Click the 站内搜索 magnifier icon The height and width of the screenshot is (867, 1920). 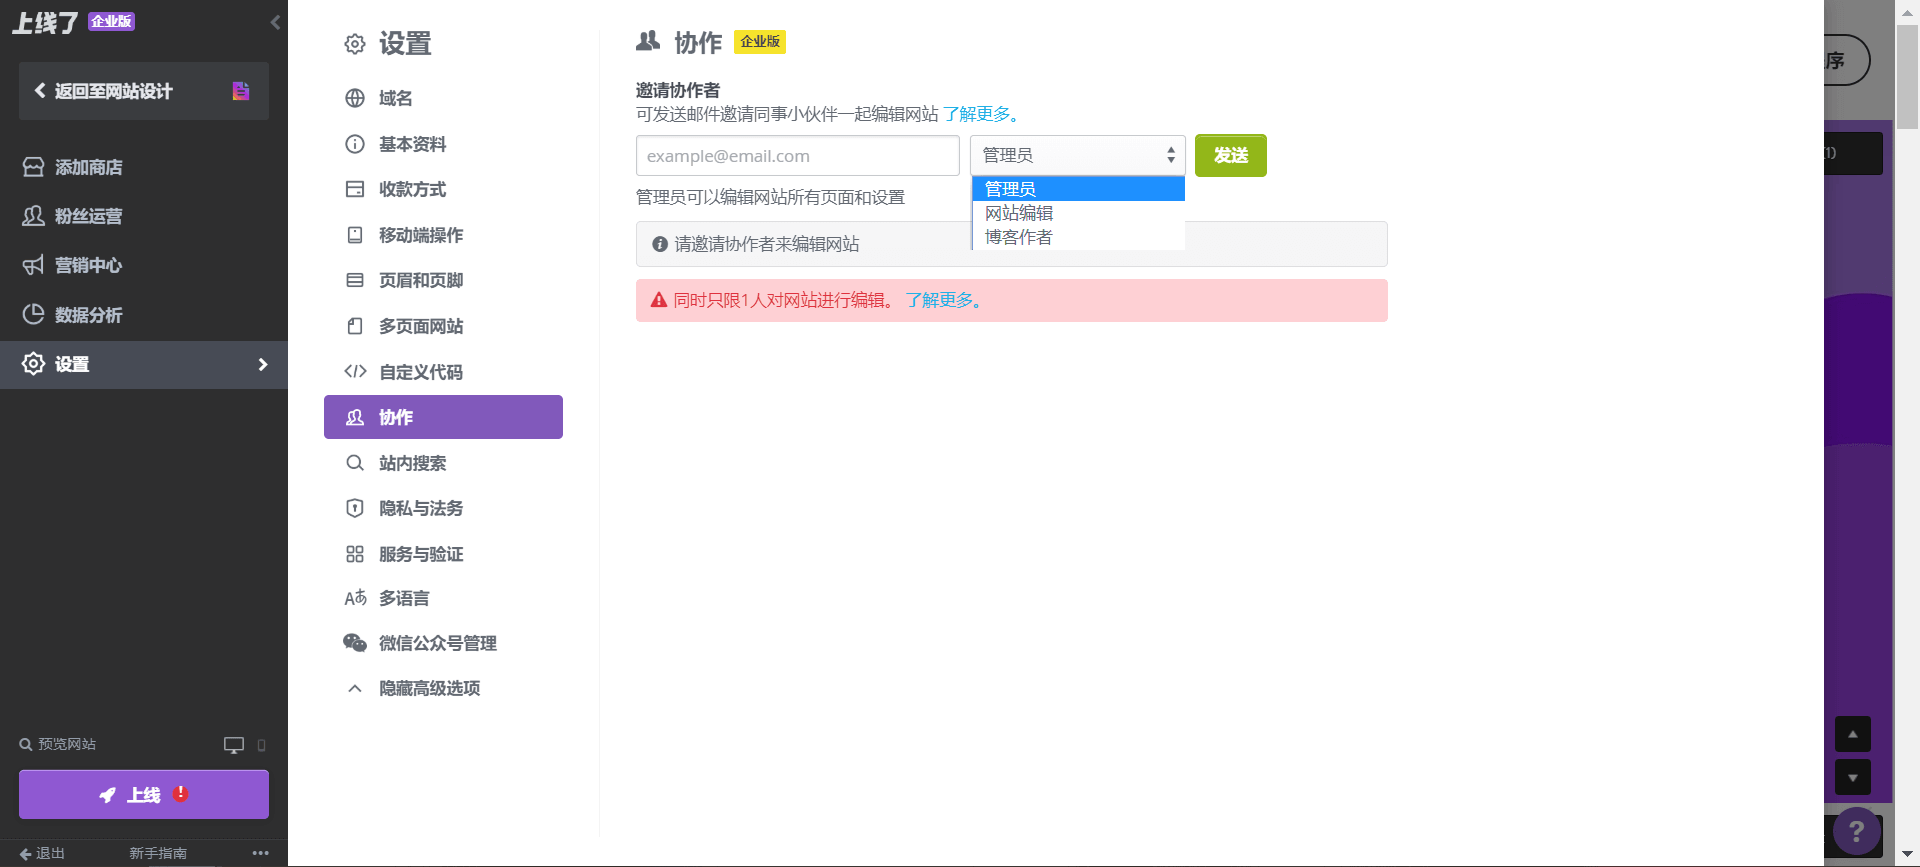point(355,463)
